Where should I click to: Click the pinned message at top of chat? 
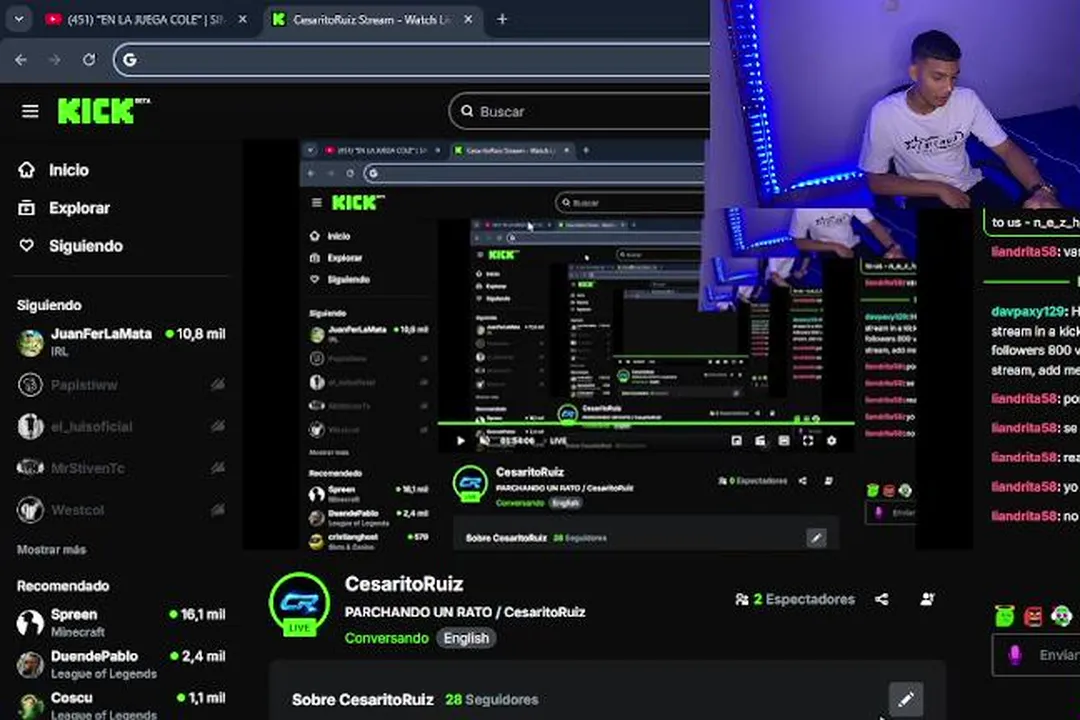[x=1031, y=222]
